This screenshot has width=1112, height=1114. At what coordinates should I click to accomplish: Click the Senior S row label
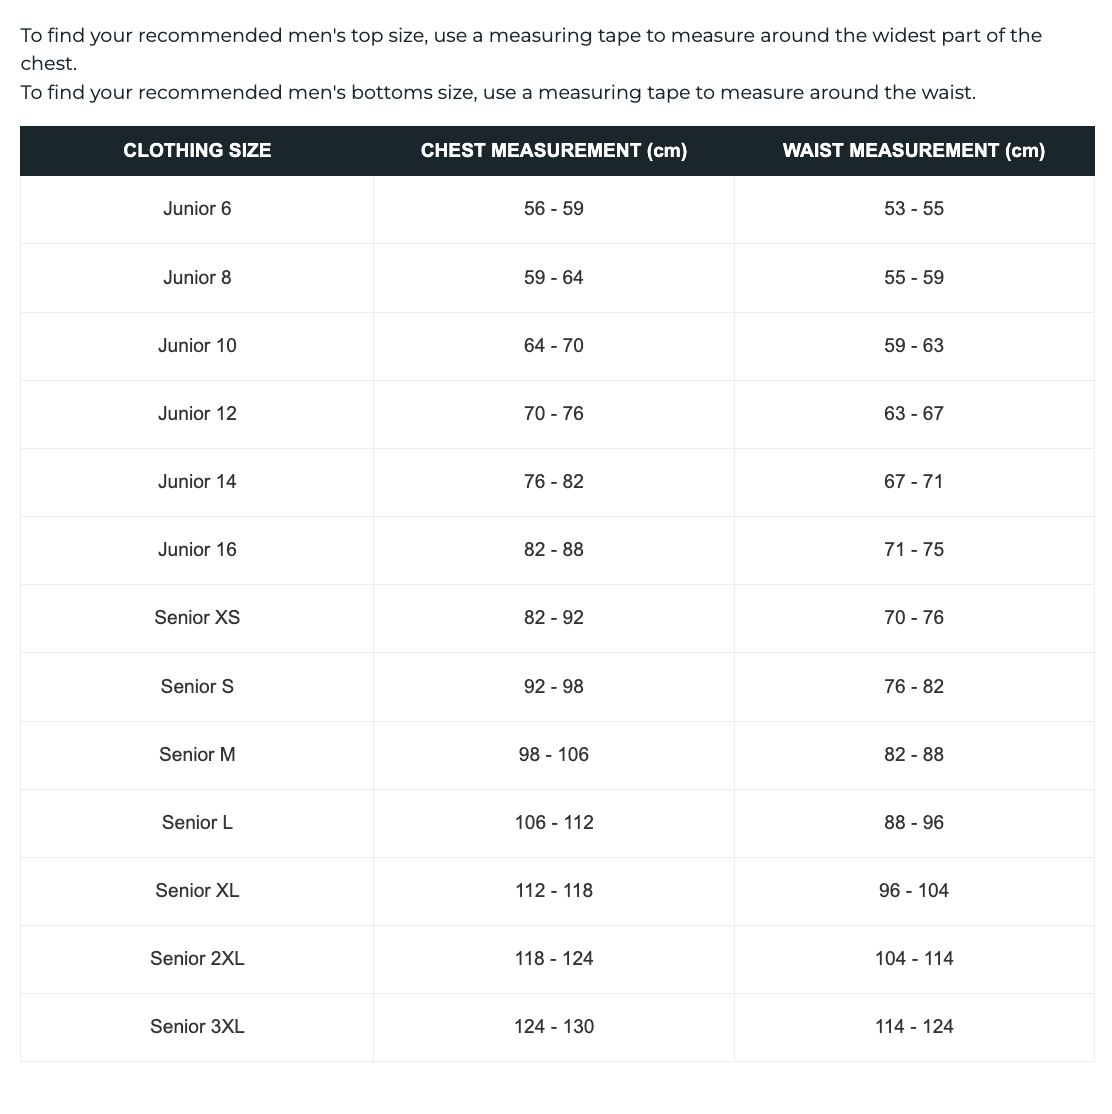197,686
